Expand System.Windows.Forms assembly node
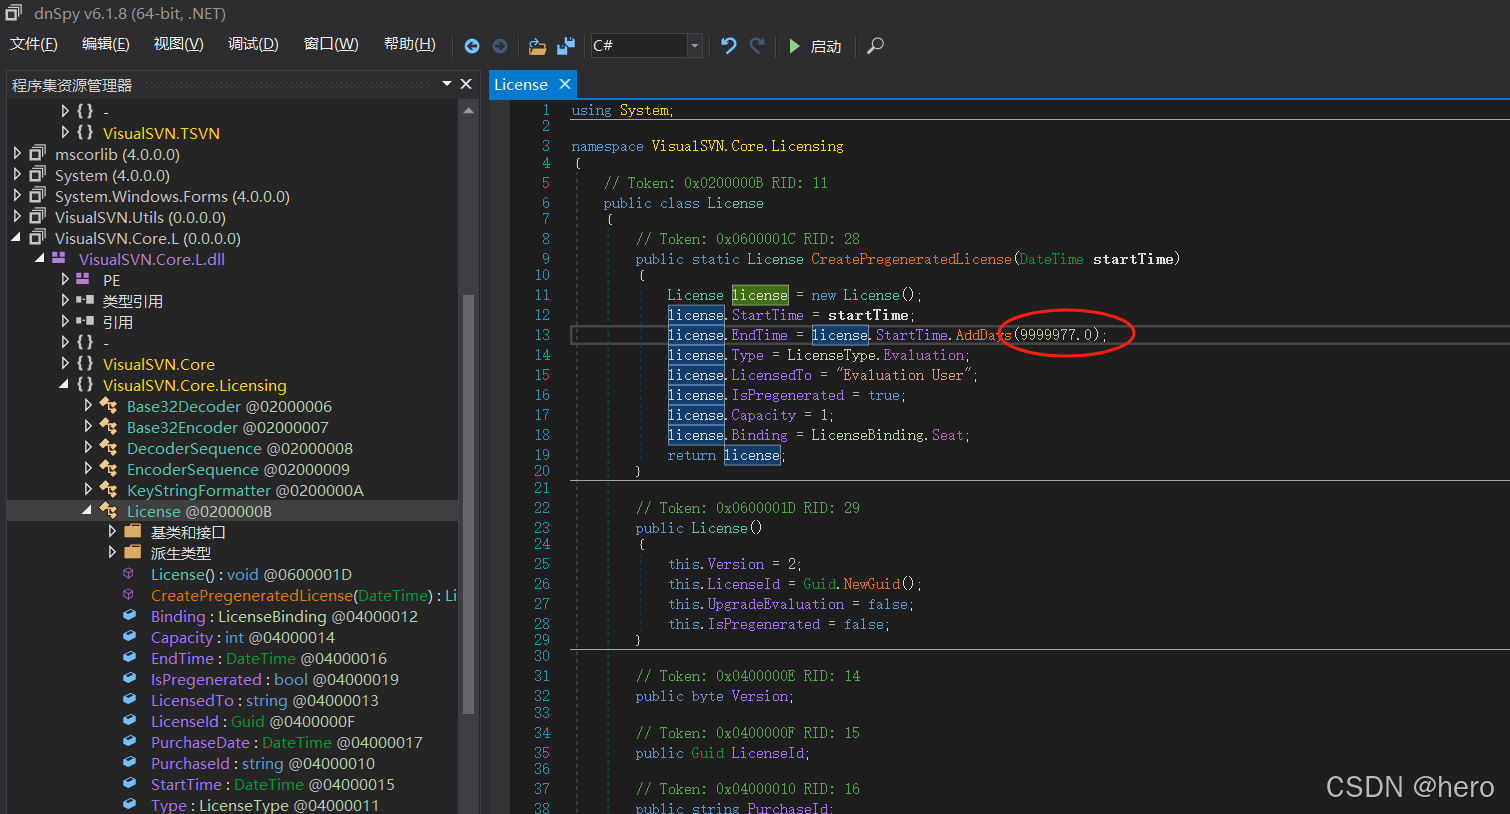The width and height of the screenshot is (1510, 814). pos(17,196)
